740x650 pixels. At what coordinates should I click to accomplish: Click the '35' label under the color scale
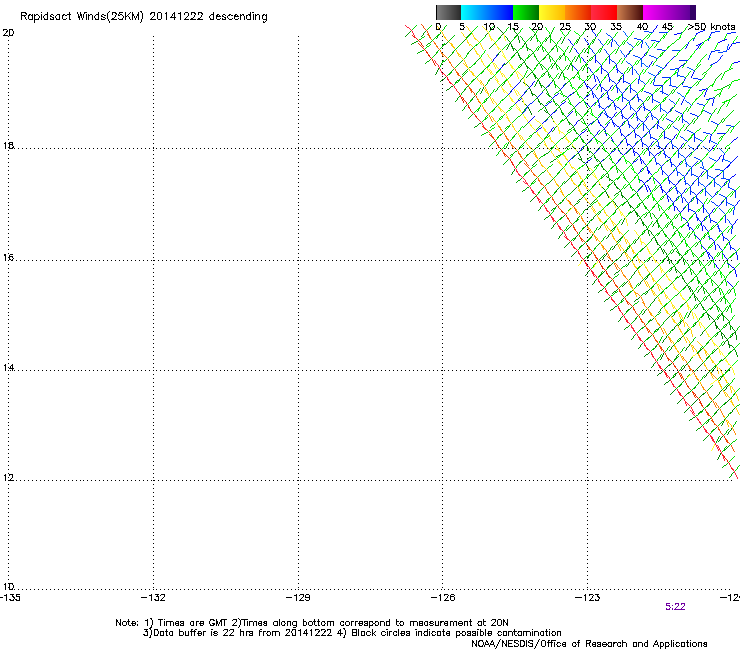[616, 27]
